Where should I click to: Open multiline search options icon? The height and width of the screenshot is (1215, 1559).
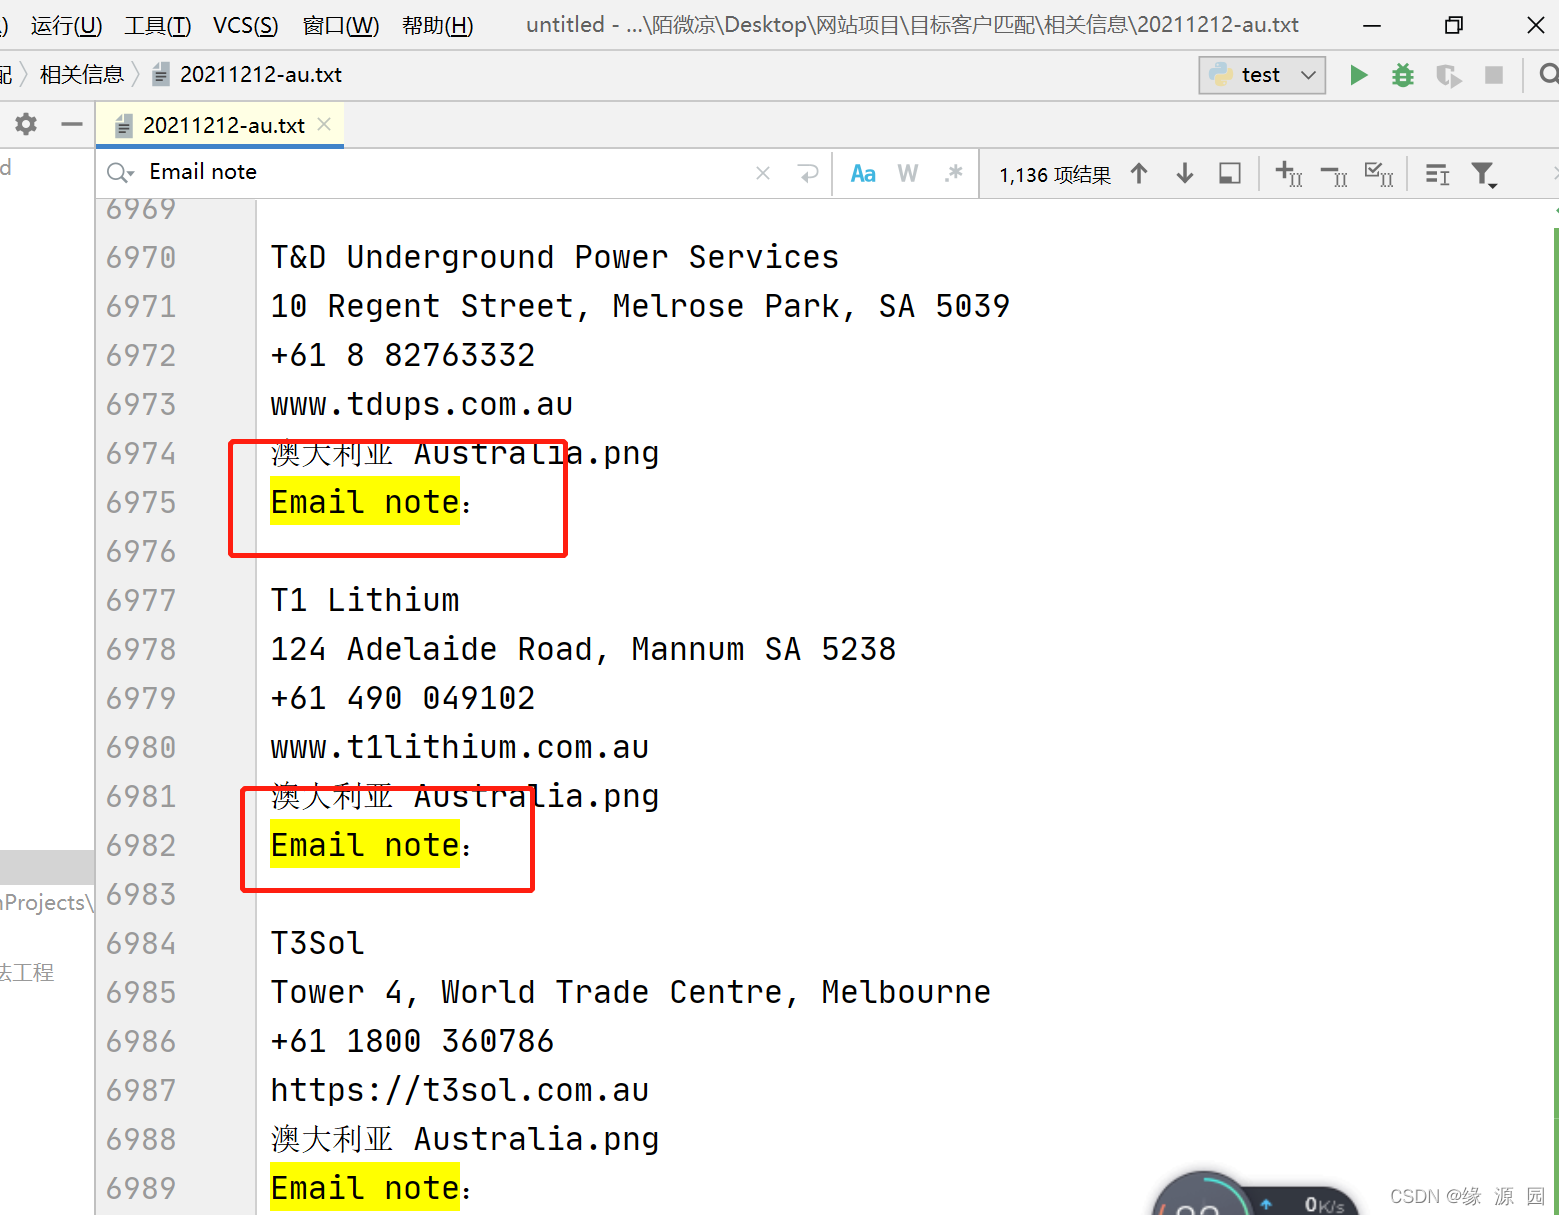point(1437,174)
